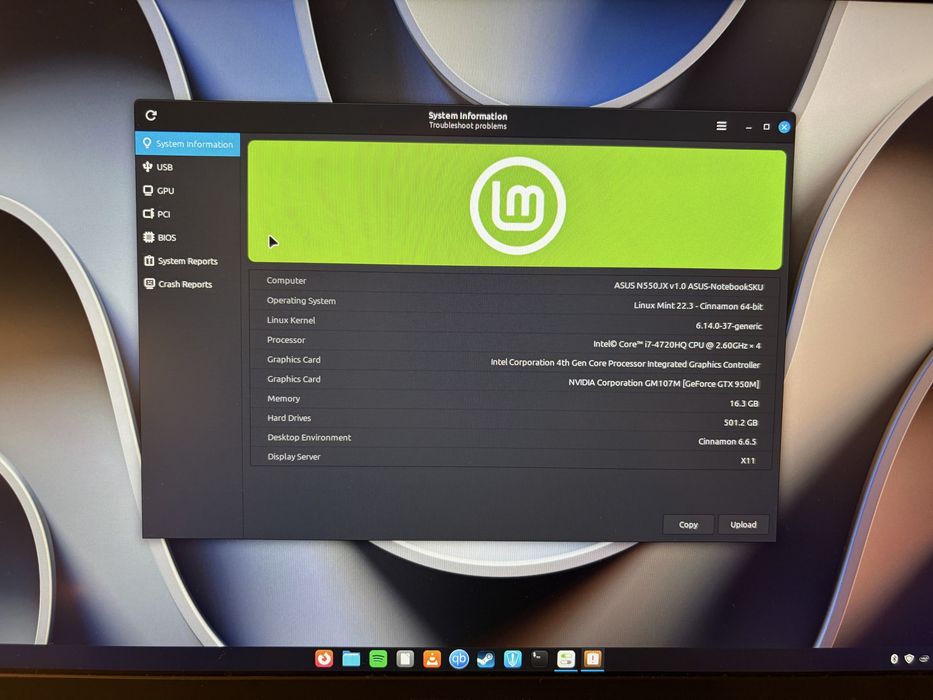Click the Intel Core i7-4720HQ processor value
933x700 pixels.
[x=677, y=345]
